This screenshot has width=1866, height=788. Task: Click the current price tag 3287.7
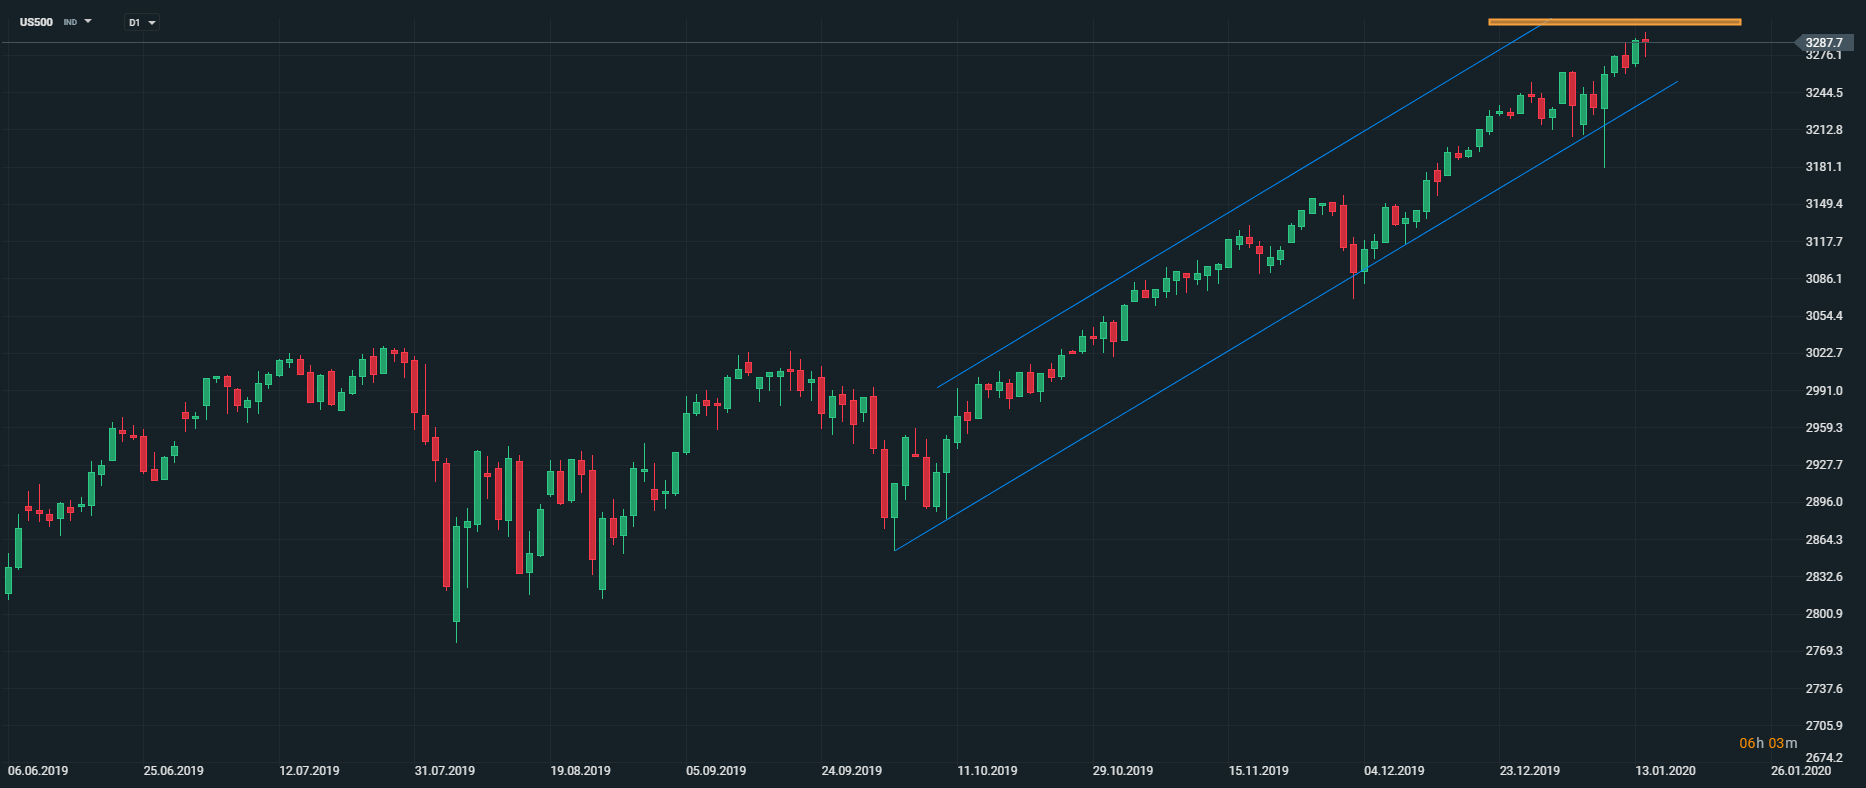[1824, 43]
